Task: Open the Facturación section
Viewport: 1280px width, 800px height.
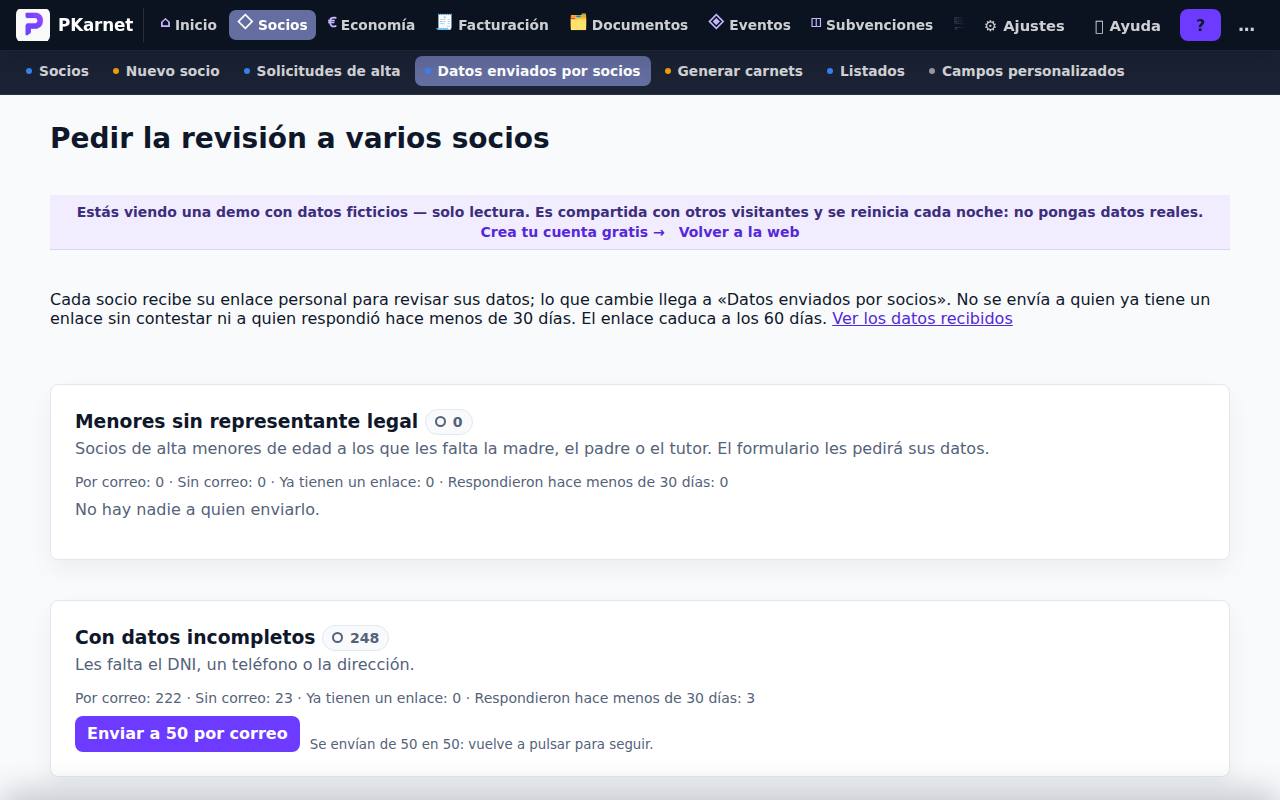Action: tap(492, 25)
